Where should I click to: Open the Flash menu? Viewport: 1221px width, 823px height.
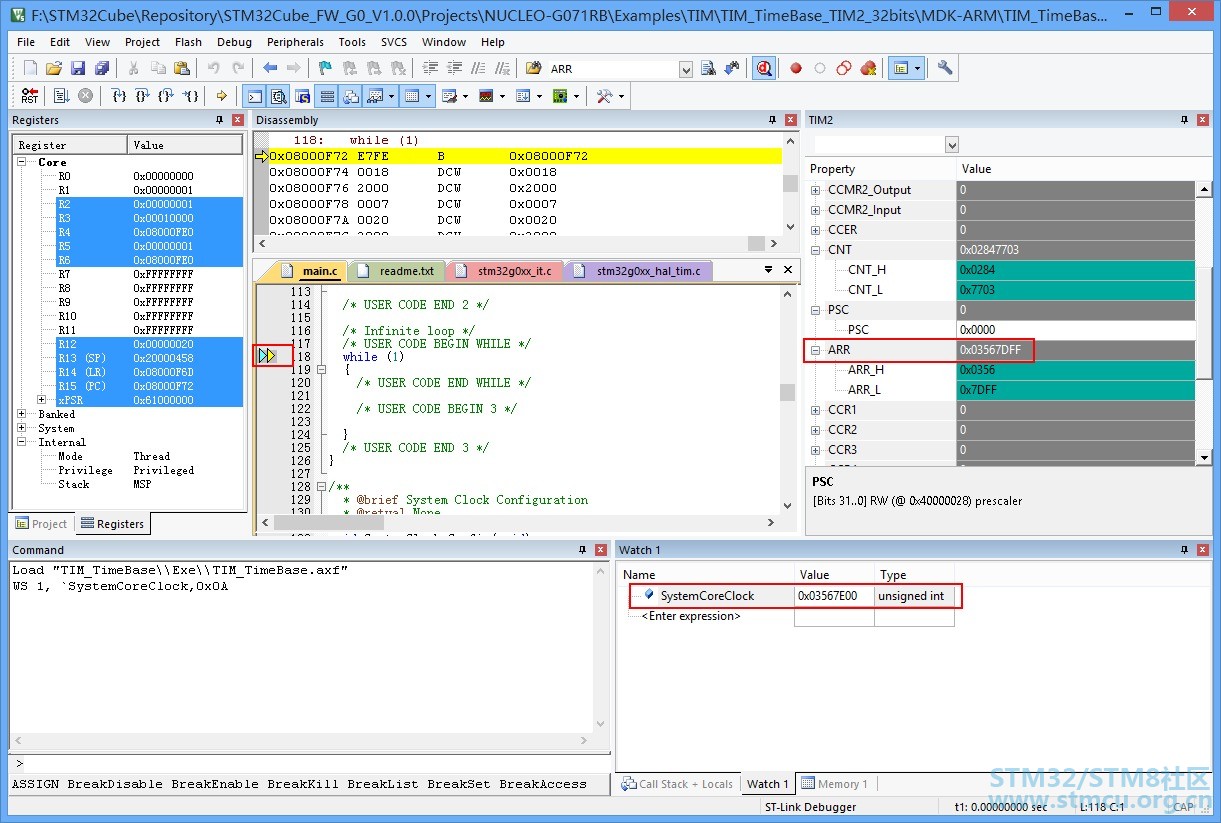click(x=188, y=42)
